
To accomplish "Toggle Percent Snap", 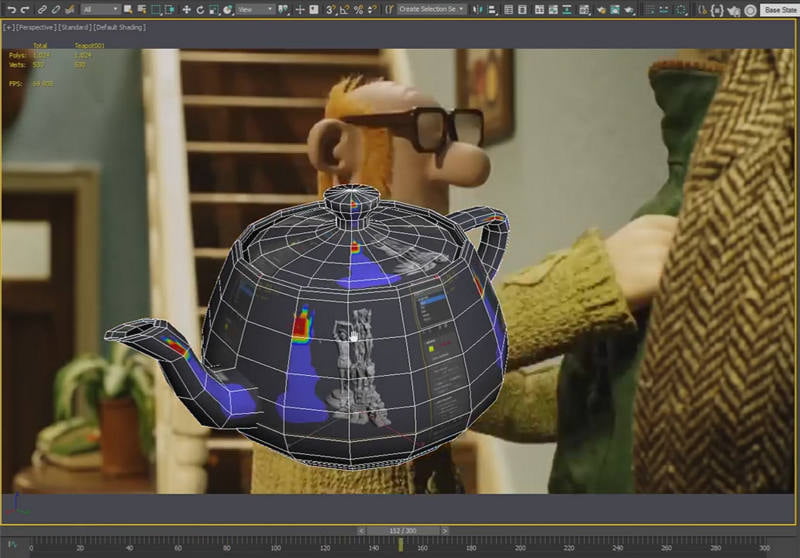I will tap(358, 10).
